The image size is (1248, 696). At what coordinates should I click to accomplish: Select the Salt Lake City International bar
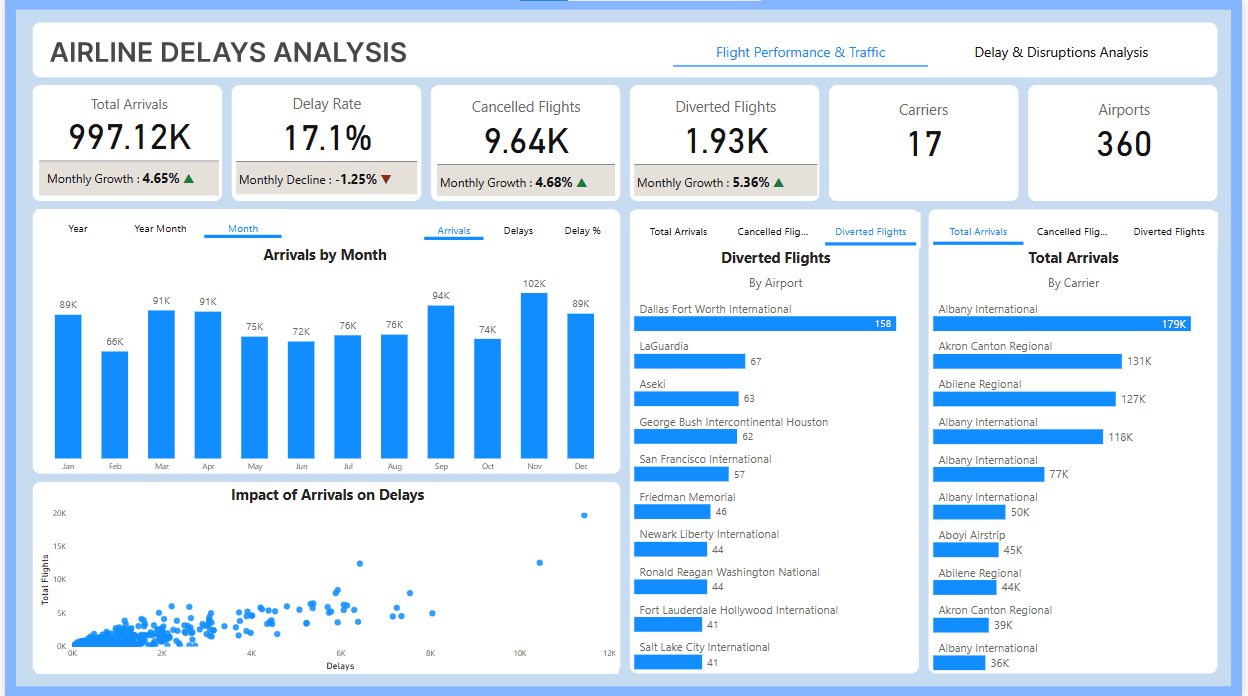tap(668, 662)
